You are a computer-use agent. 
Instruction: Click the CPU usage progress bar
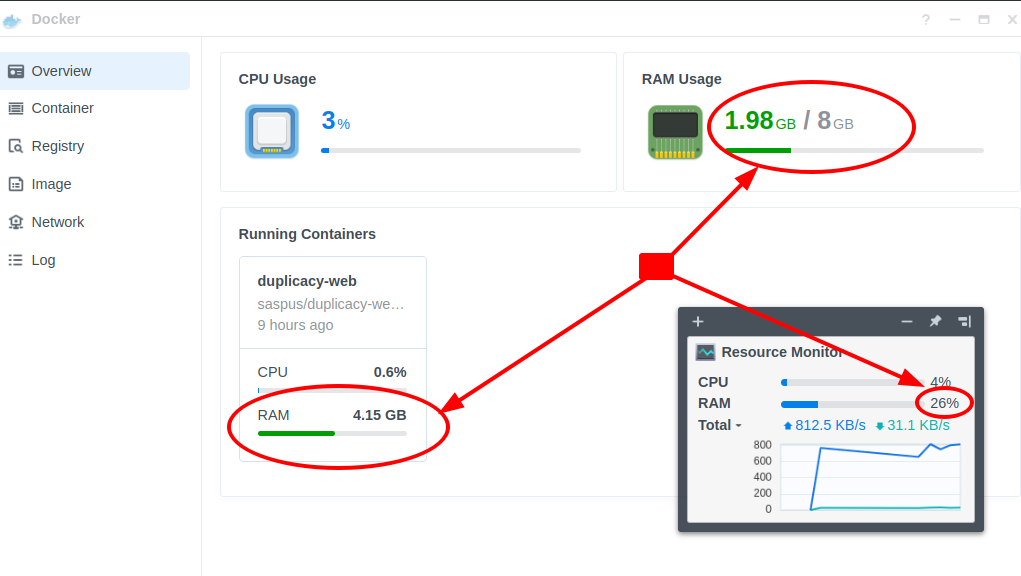point(450,150)
